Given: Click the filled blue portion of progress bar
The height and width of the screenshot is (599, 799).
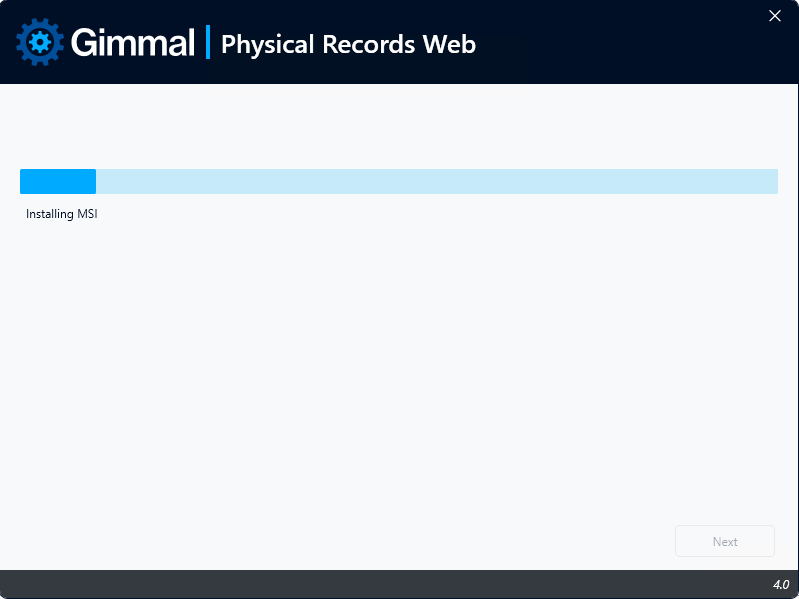Looking at the screenshot, I should pos(58,181).
